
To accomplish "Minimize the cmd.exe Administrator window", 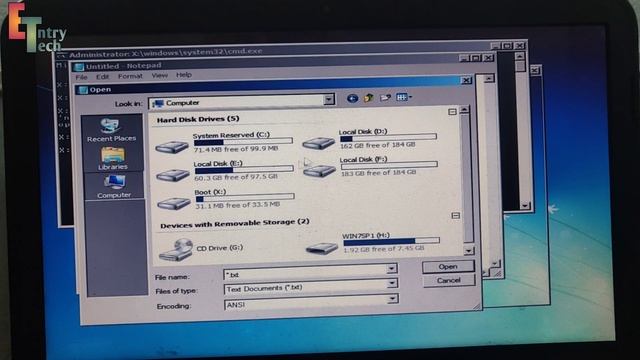I will [496, 46].
